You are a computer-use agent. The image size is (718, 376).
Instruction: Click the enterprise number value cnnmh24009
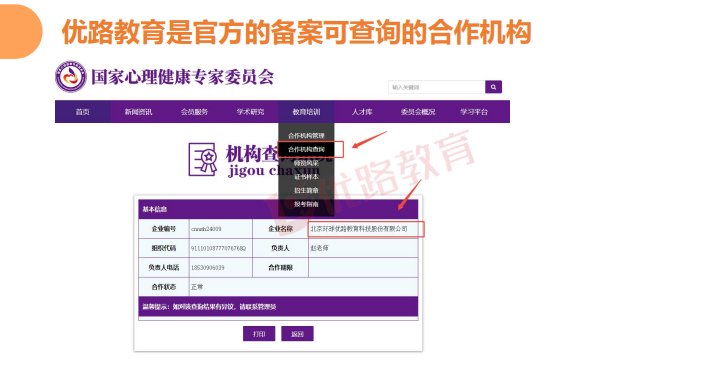click(x=206, y=229)
